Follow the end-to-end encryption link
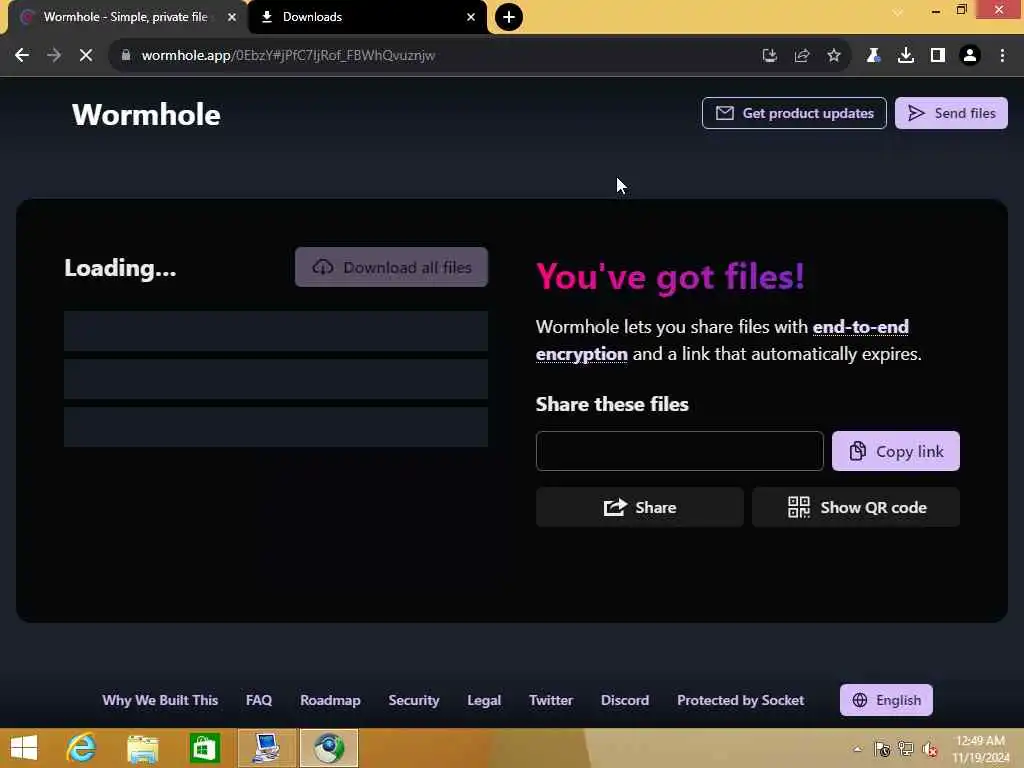The width and height of the screenshot is (1024, 768). pos(722,340)
